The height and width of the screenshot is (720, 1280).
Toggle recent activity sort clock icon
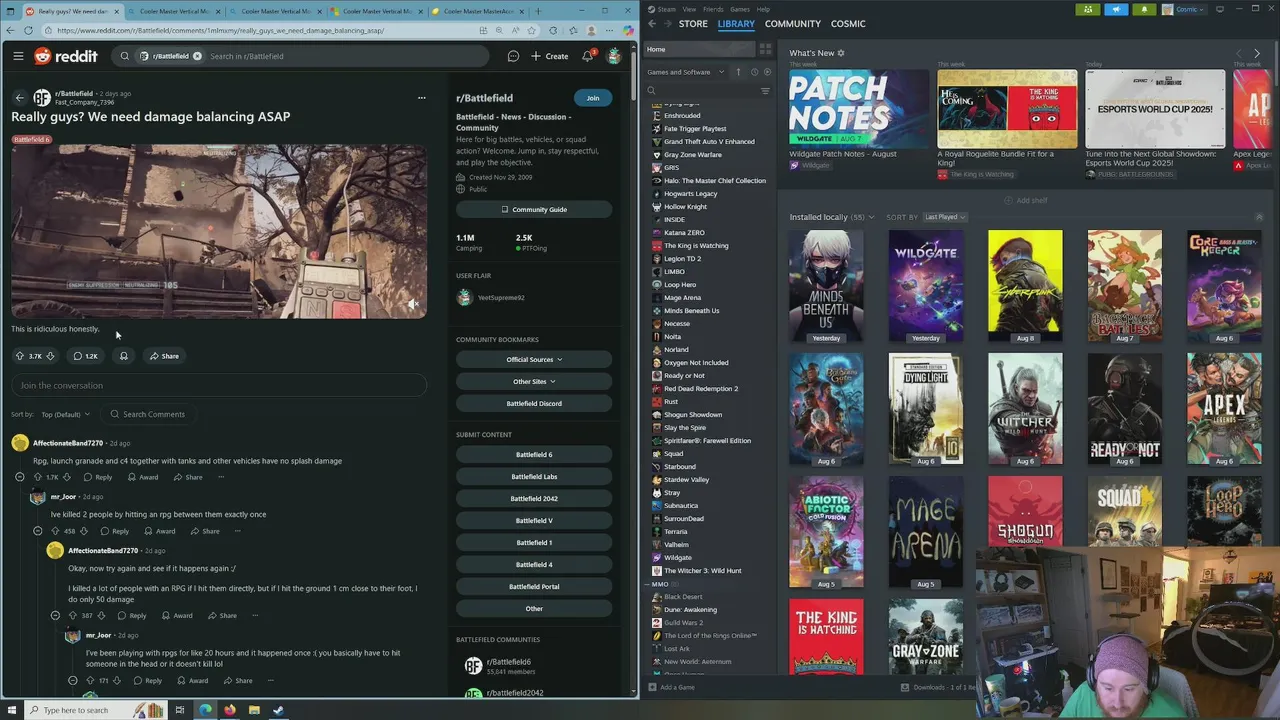754,72
